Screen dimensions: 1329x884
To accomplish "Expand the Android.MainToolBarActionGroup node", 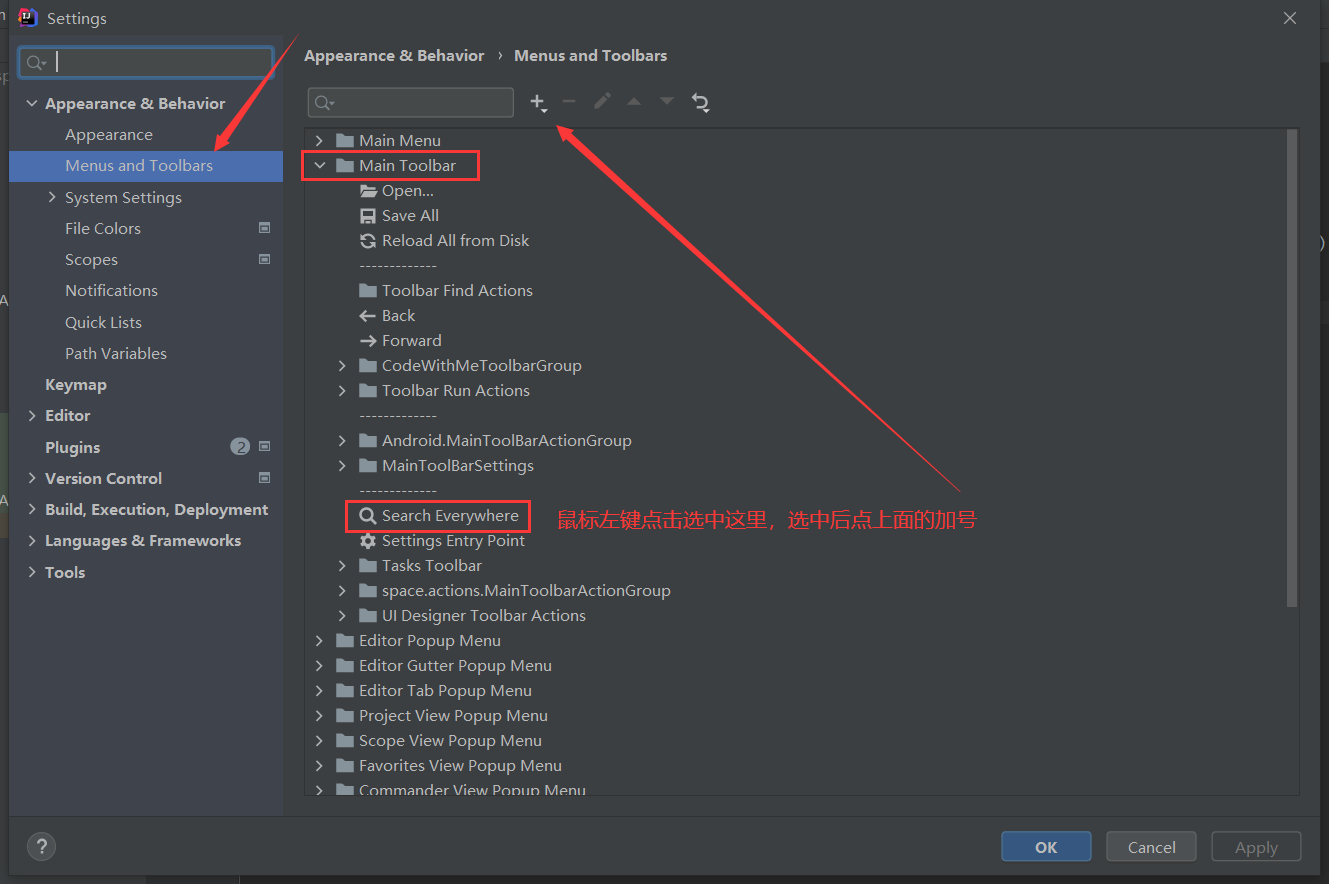I will click(x=342, y=441).
